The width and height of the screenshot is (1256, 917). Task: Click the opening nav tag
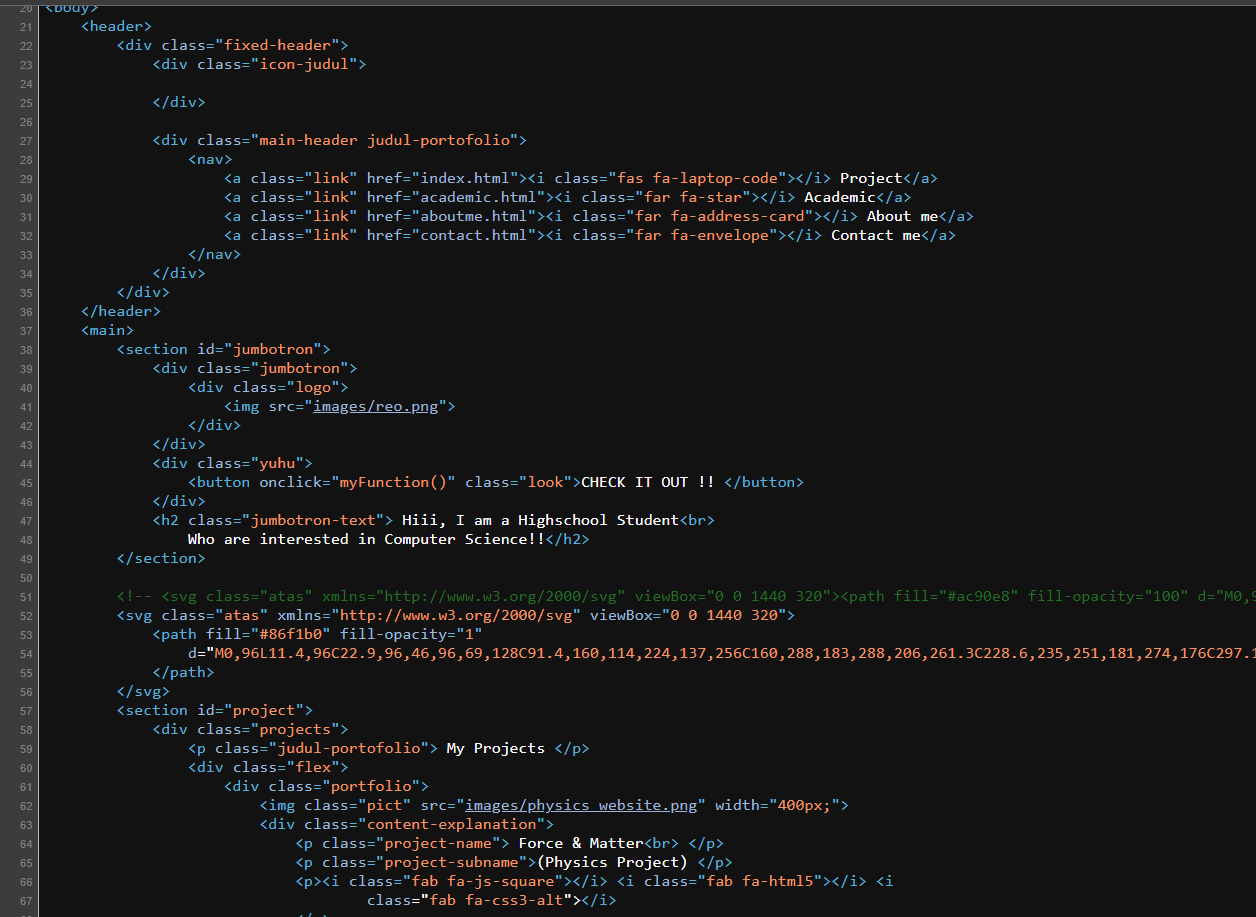(x=210, y=159)
